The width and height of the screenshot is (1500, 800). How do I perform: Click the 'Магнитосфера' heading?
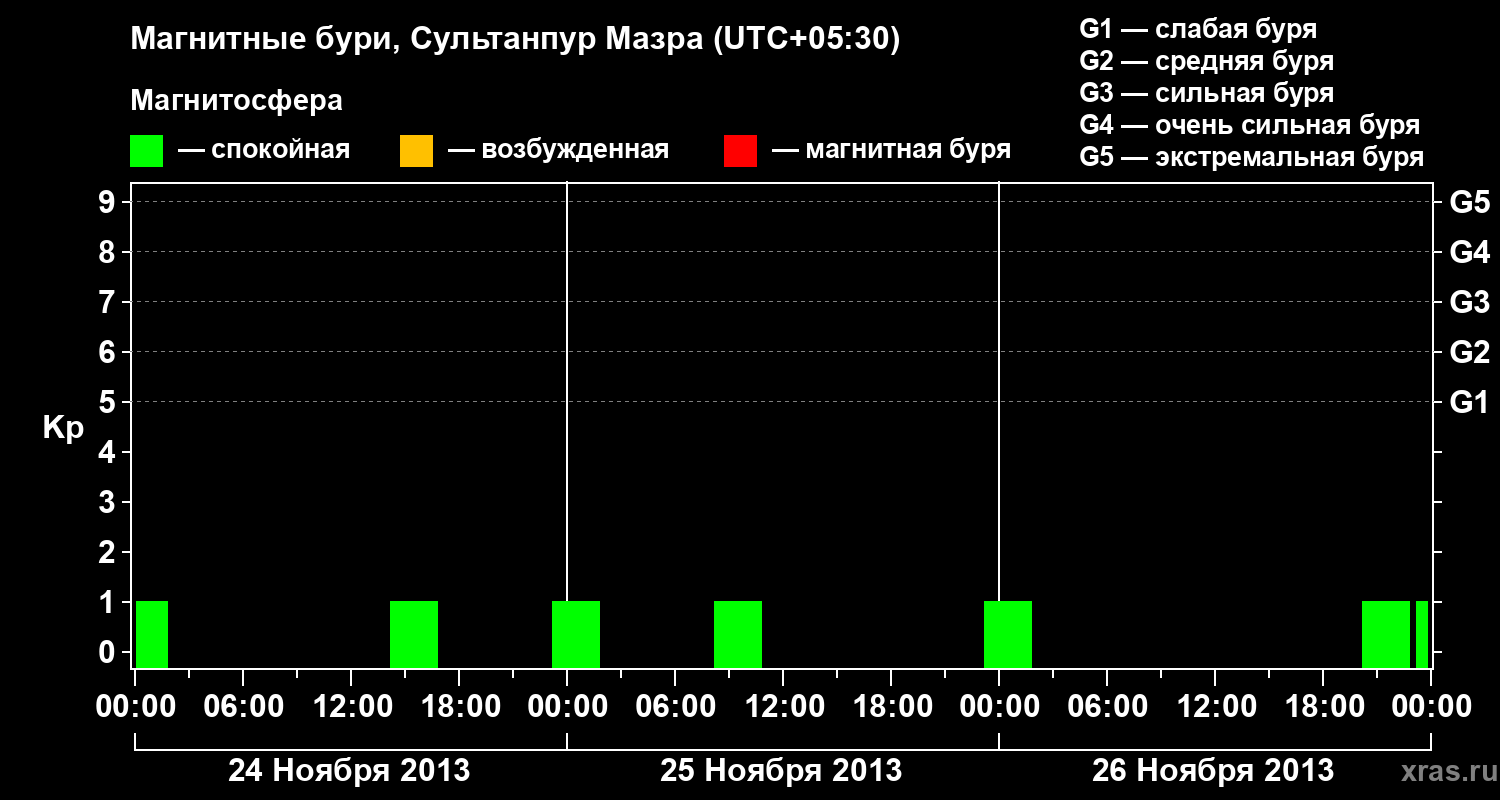click(x=236, y=101)
